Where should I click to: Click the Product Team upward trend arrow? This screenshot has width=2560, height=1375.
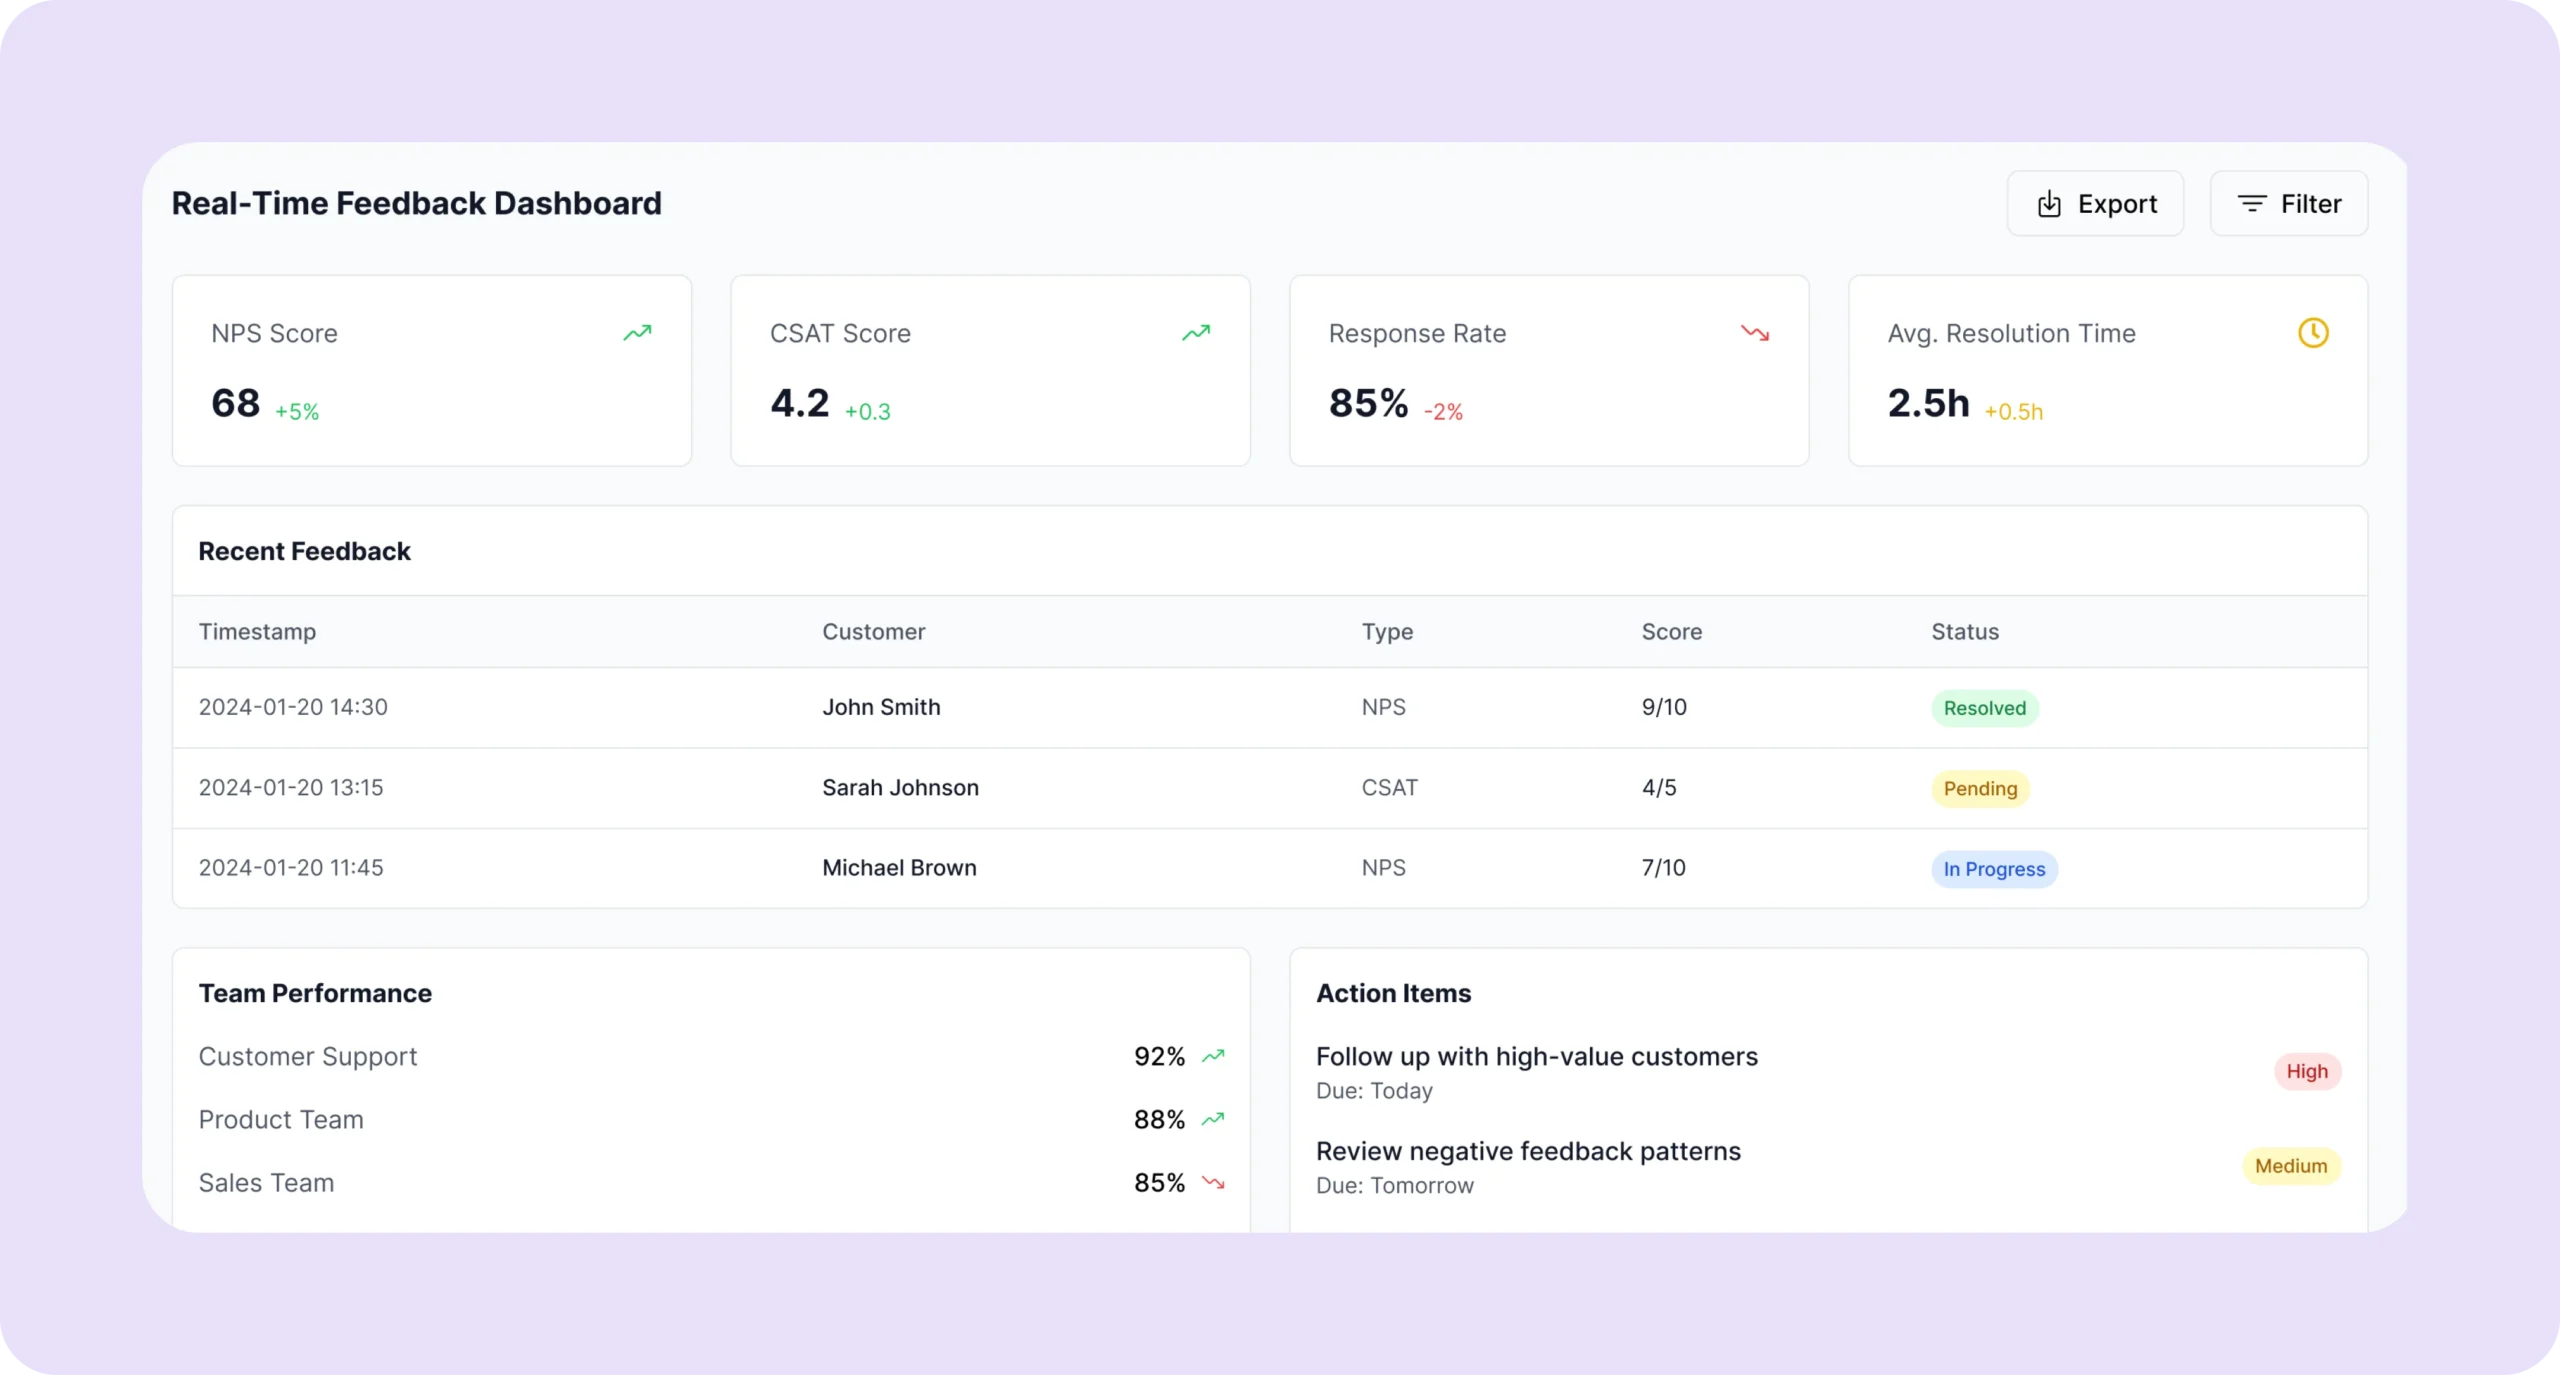[x=1213, y=1119]
